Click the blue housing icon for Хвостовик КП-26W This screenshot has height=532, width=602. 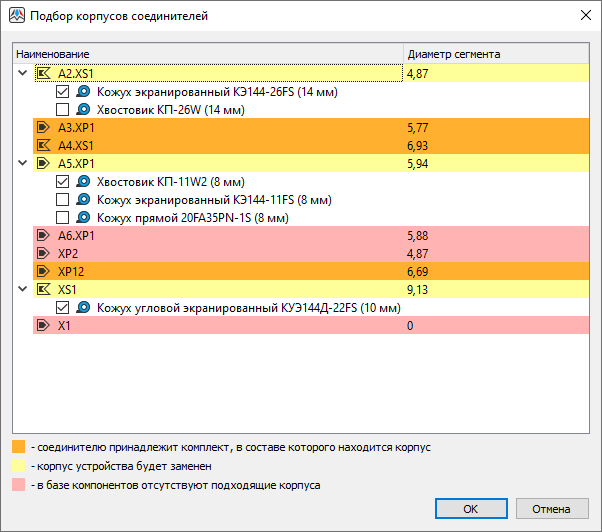click(84, 109)
